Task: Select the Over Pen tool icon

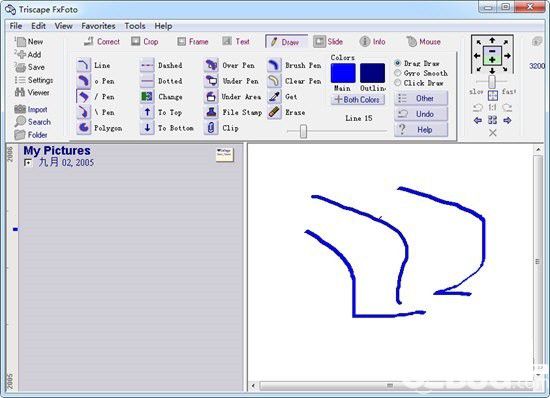Action: coord(211,65)
